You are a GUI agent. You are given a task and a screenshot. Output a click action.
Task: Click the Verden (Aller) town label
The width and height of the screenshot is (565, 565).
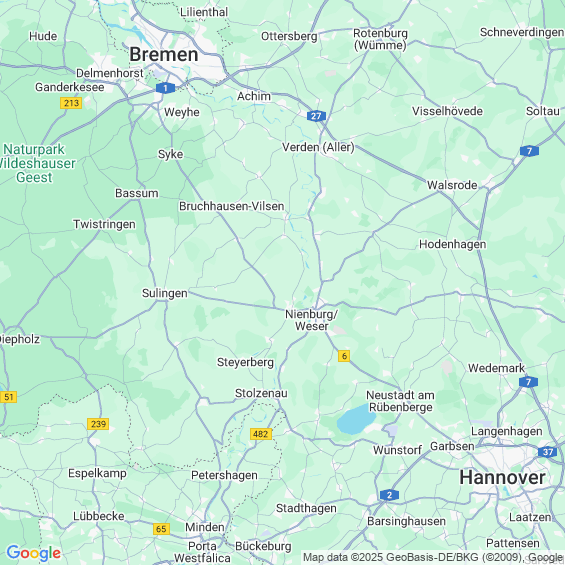318,147
